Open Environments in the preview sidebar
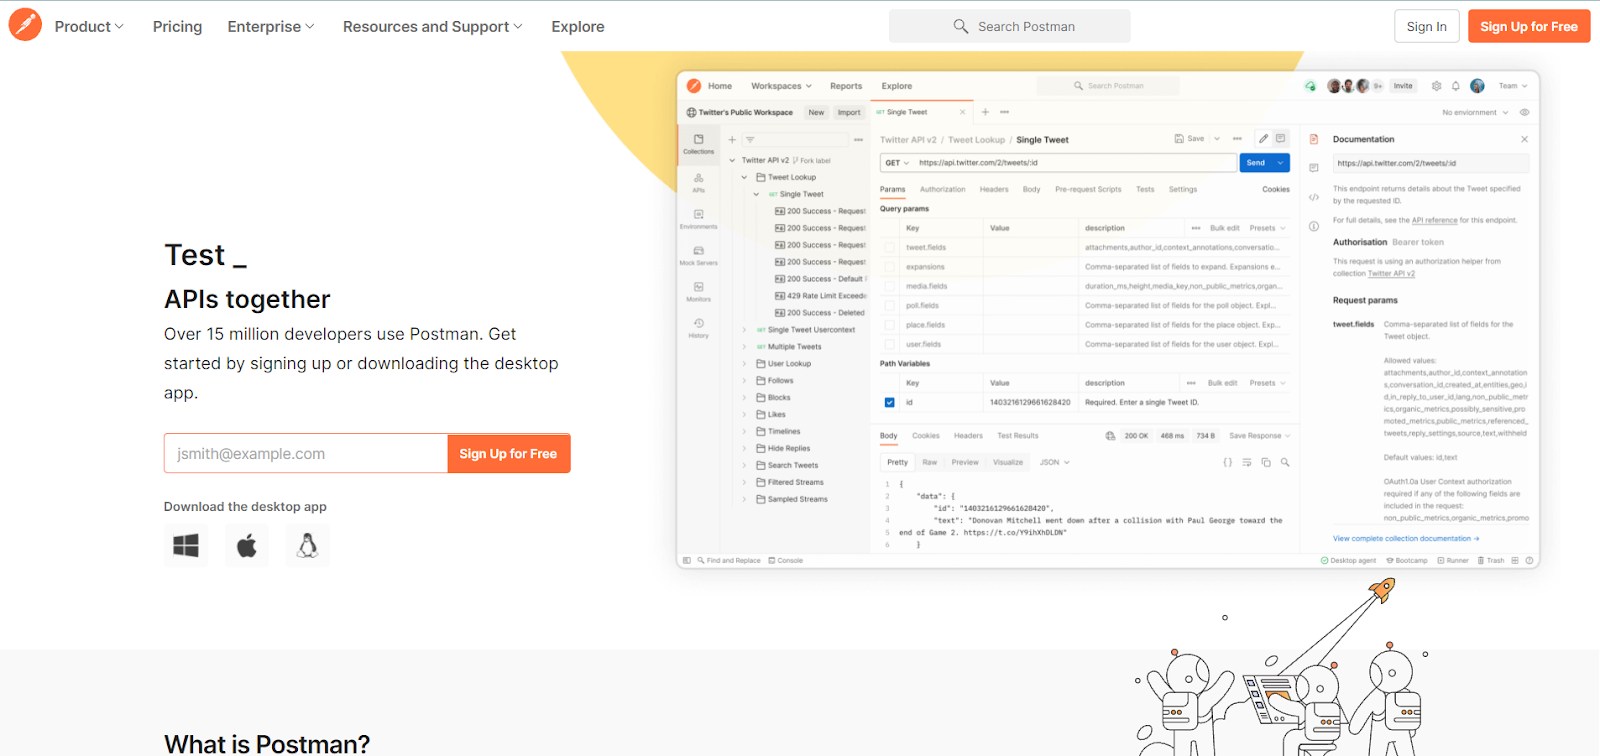 click(698, 219)
